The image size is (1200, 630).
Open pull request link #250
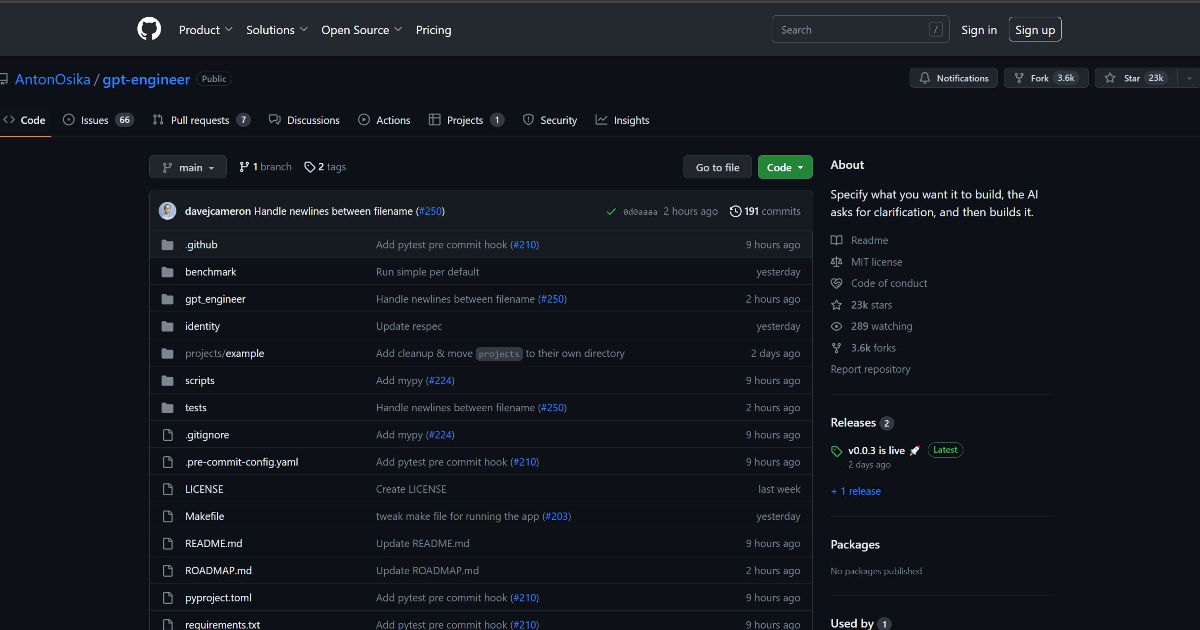pyautogui.click(x=430, y=211)
